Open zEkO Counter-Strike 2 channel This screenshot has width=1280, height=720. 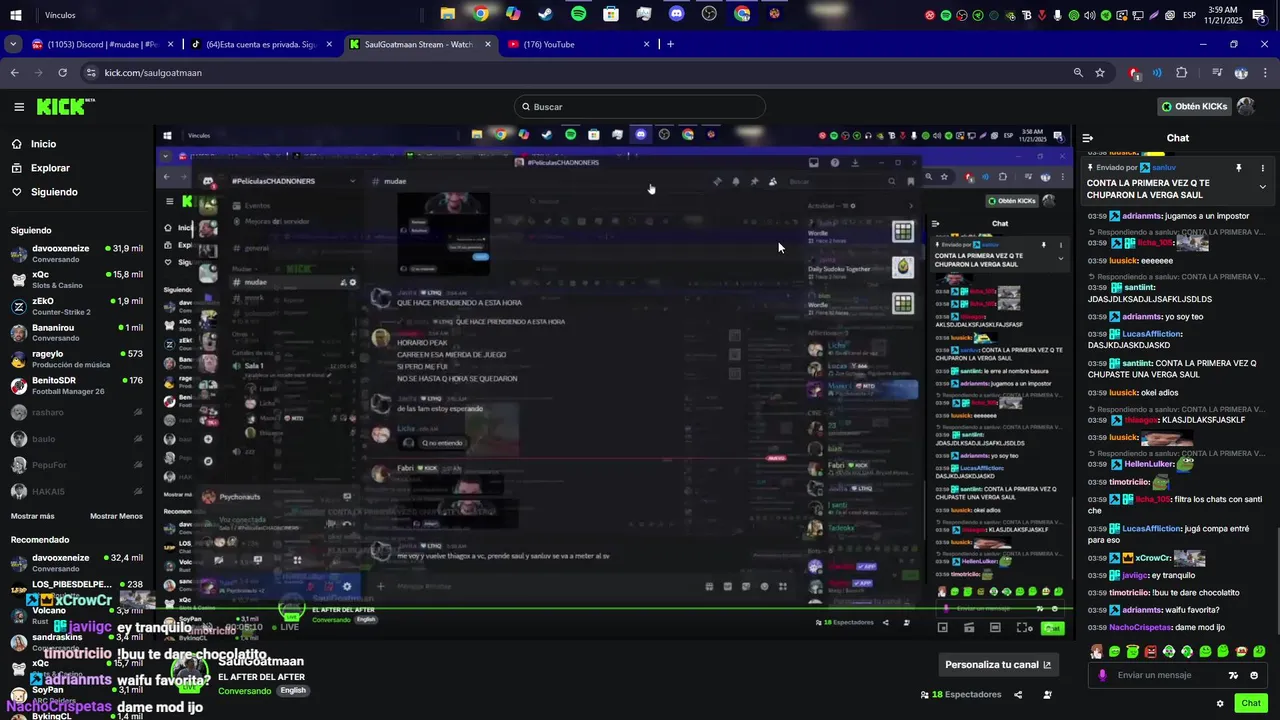77,306
